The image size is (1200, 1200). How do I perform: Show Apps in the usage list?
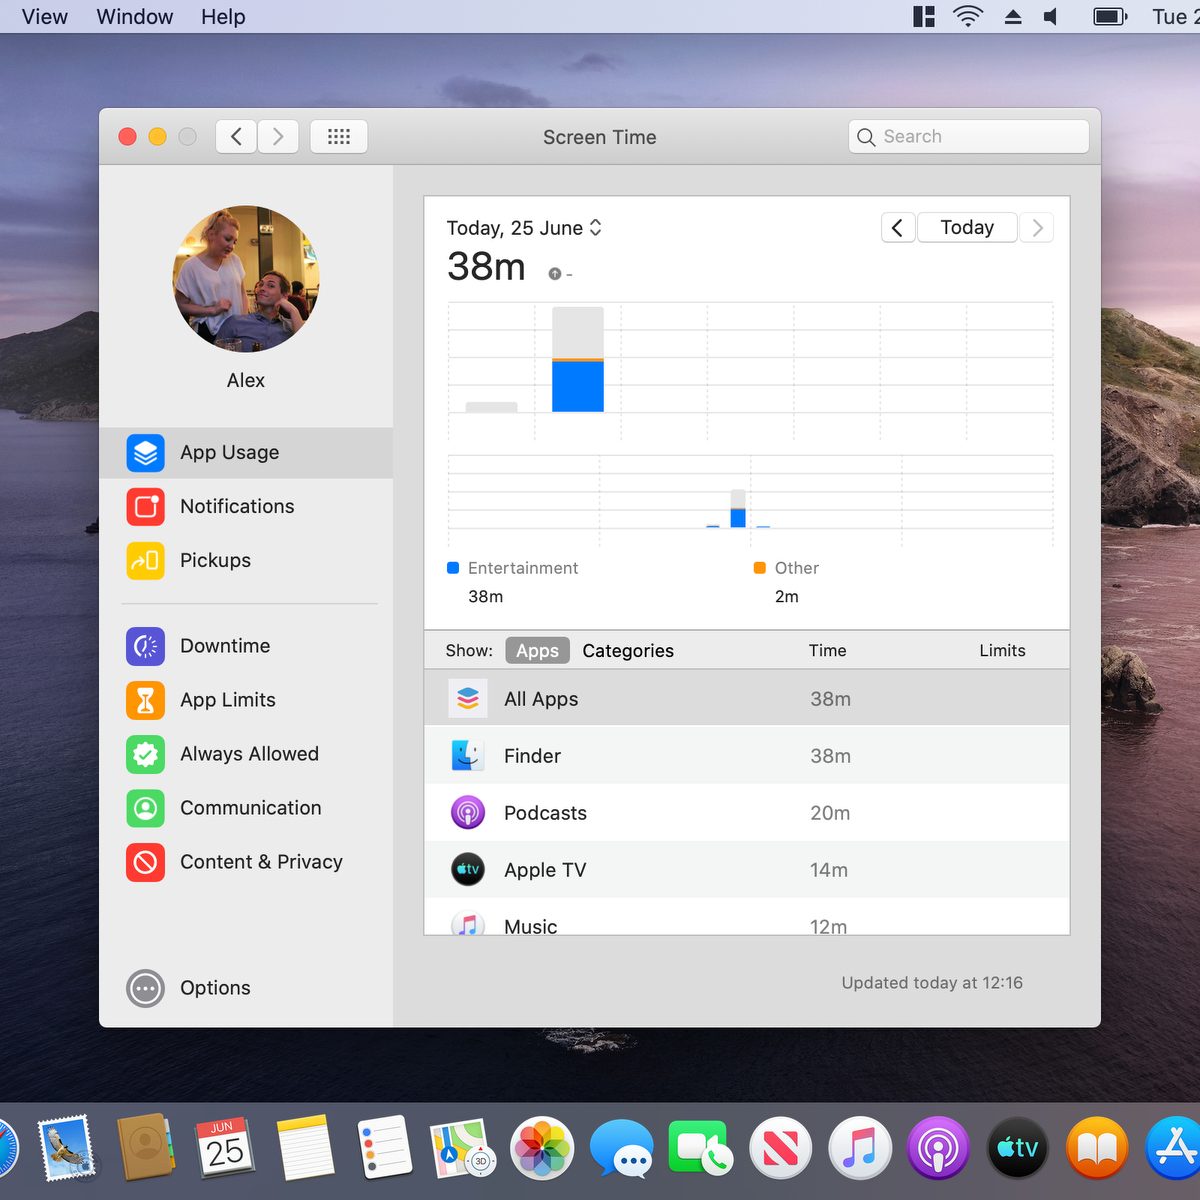coord(537,651)
